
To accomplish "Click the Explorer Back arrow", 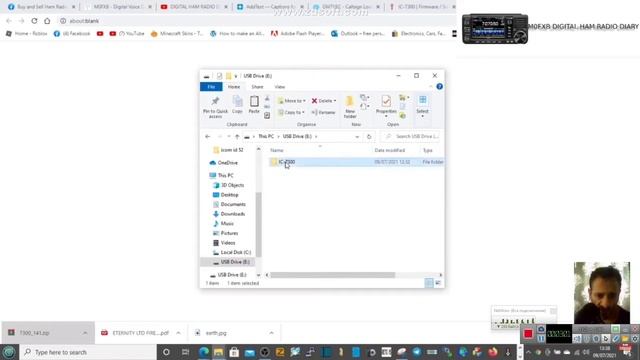I will pos(208,136).
